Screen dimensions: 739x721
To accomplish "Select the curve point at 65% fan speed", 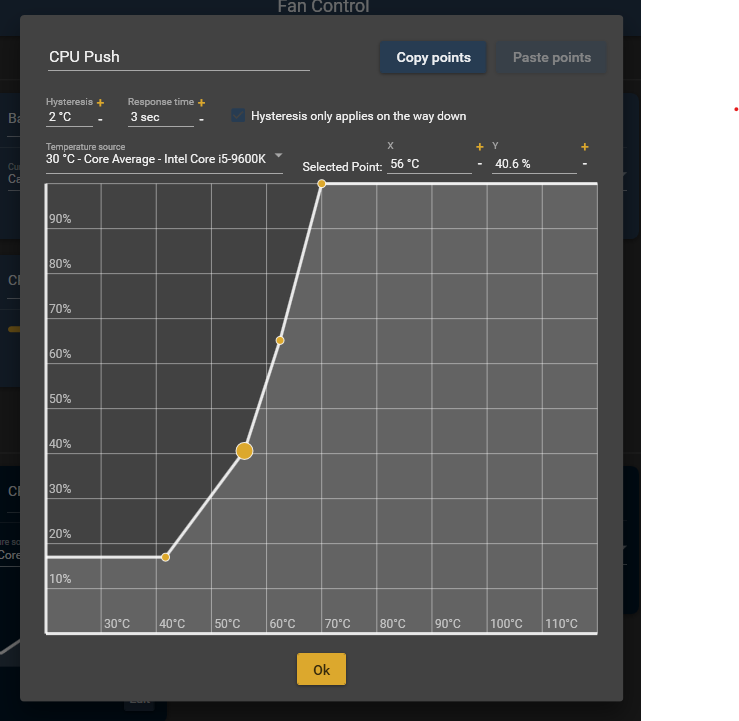I will pyautogui.click(x=280, y=341).
